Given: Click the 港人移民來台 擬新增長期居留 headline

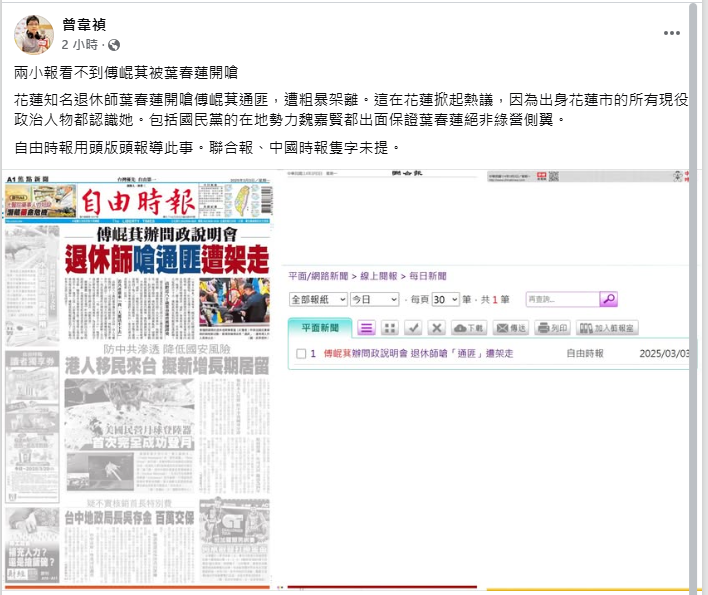Looking at the screenshot, I should click(x=167, y=366).
